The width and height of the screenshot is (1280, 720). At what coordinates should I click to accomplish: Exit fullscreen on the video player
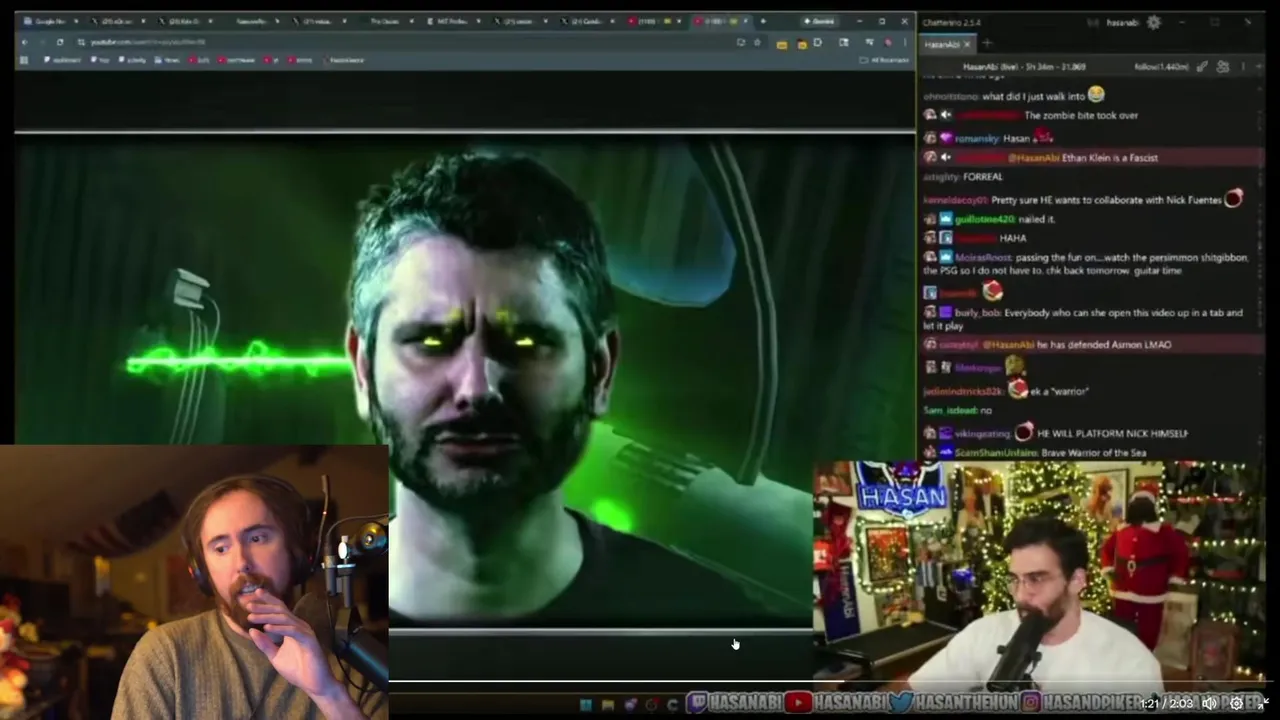pos(1263,703)
